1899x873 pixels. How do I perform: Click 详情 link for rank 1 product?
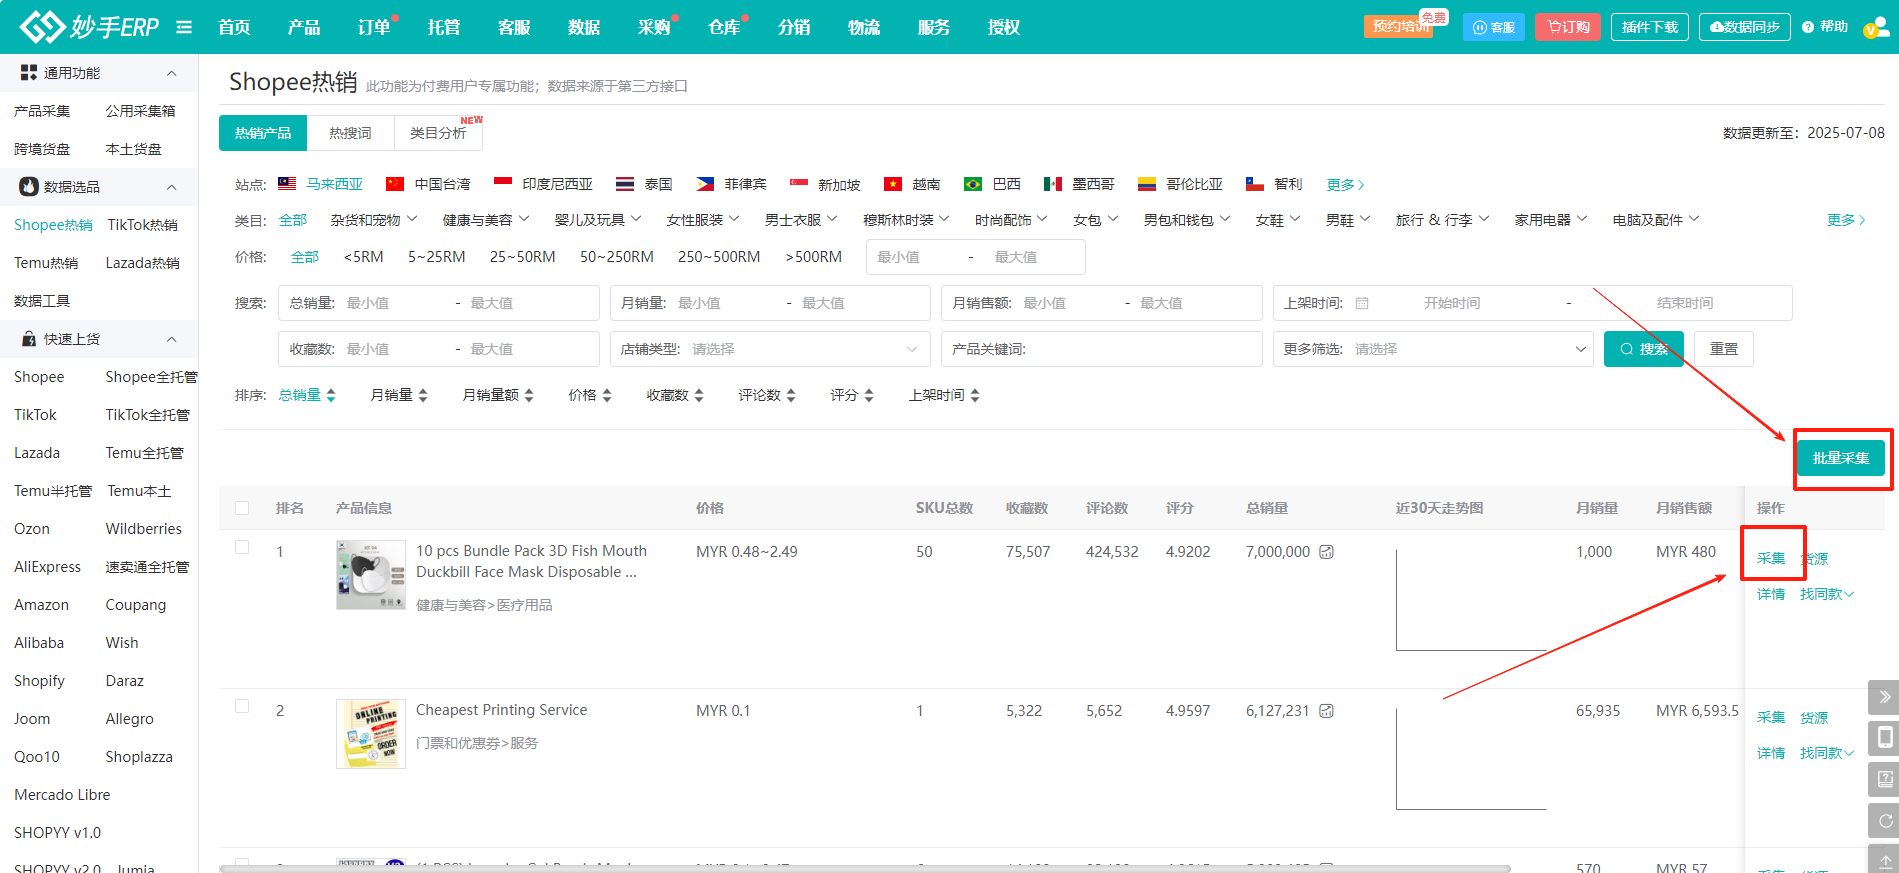(1771, 594)
